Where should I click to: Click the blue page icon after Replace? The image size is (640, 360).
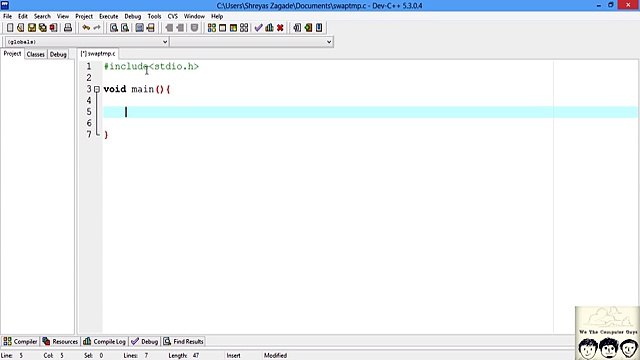140,28
